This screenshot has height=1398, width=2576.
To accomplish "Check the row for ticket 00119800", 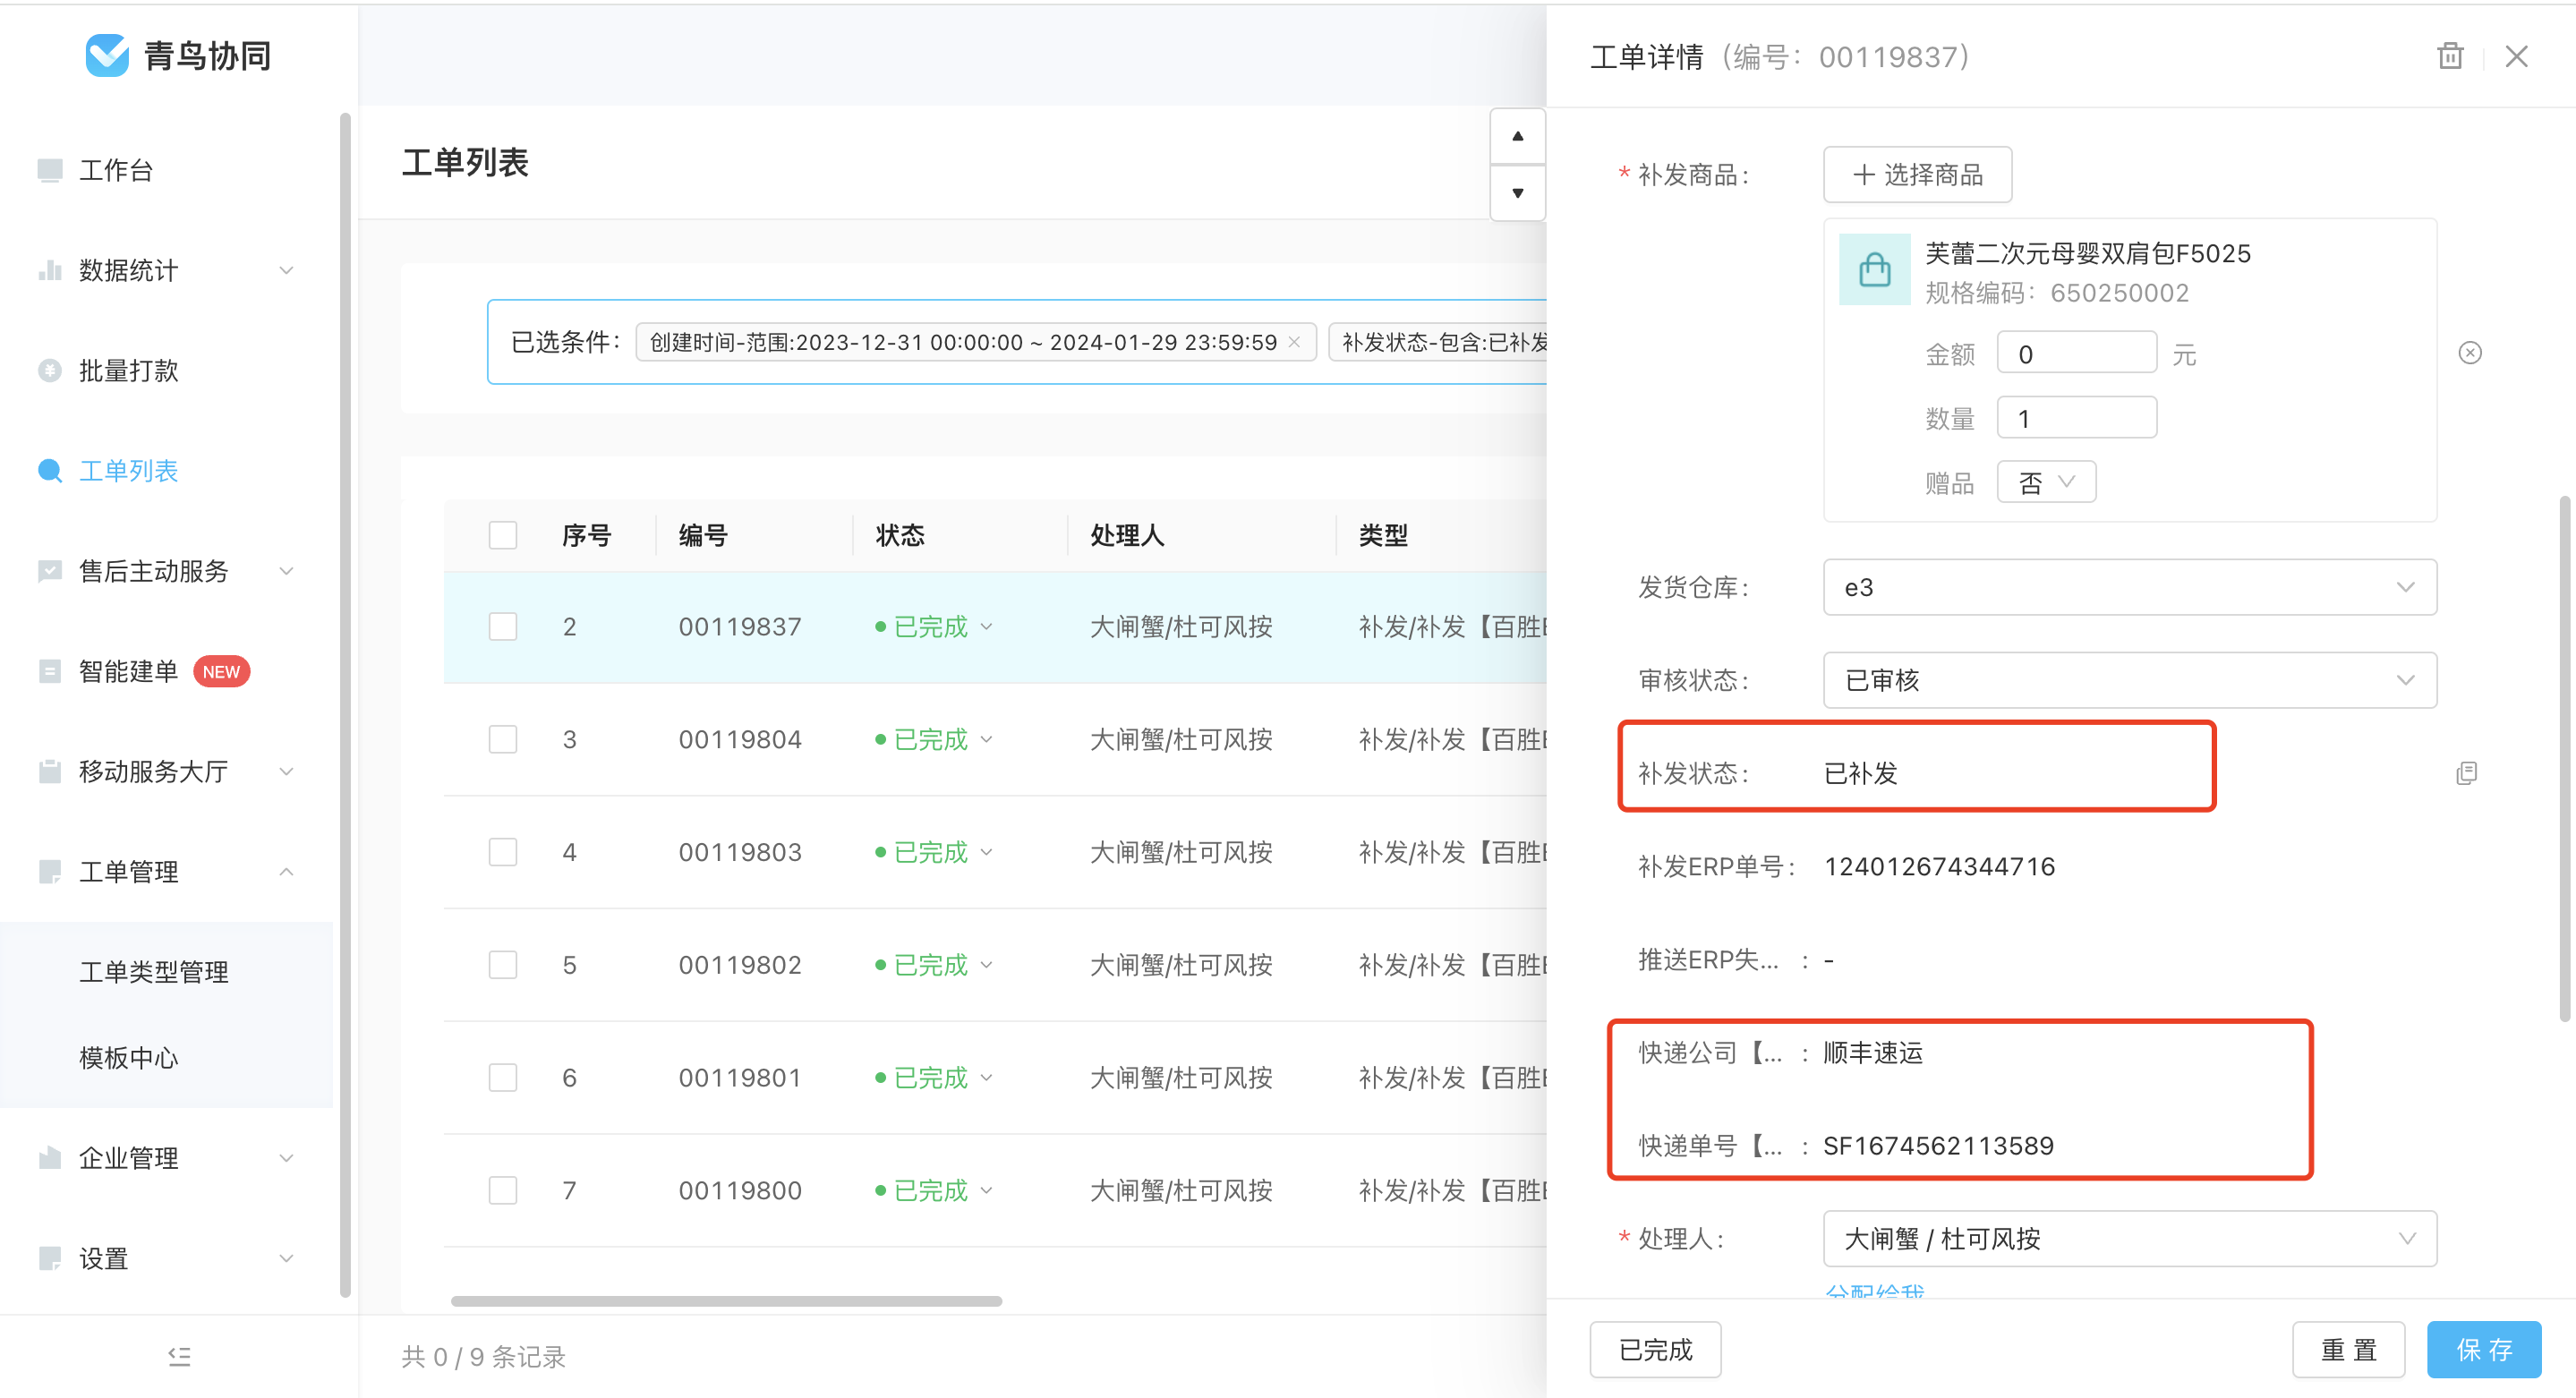I will point(503,1190).
